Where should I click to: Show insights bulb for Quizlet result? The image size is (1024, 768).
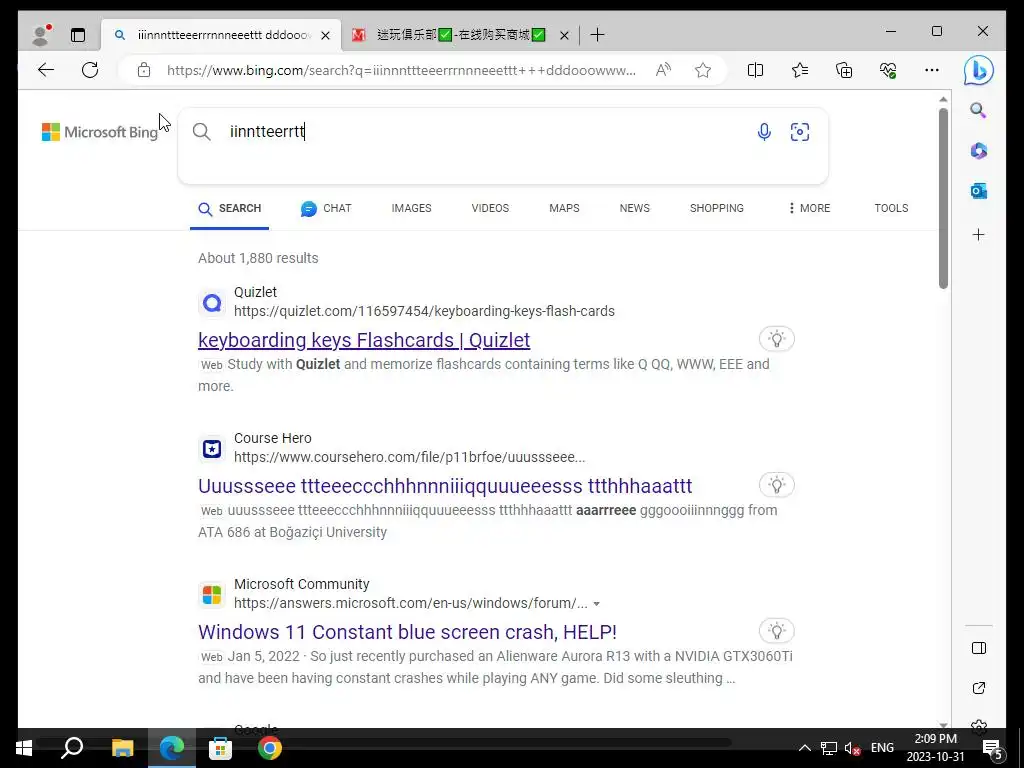(776, 339)
